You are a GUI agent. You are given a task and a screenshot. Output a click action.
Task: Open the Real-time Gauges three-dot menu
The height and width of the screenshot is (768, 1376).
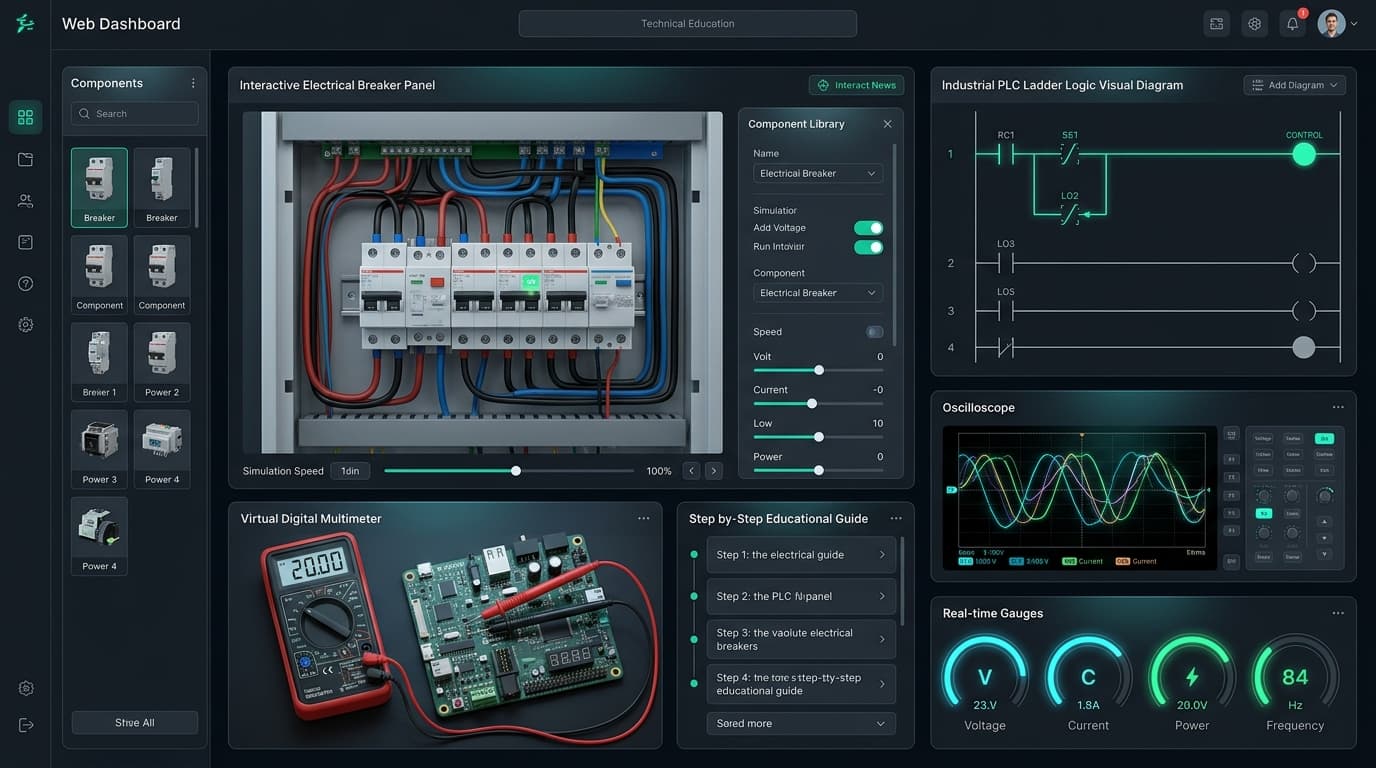point(1338,613)
